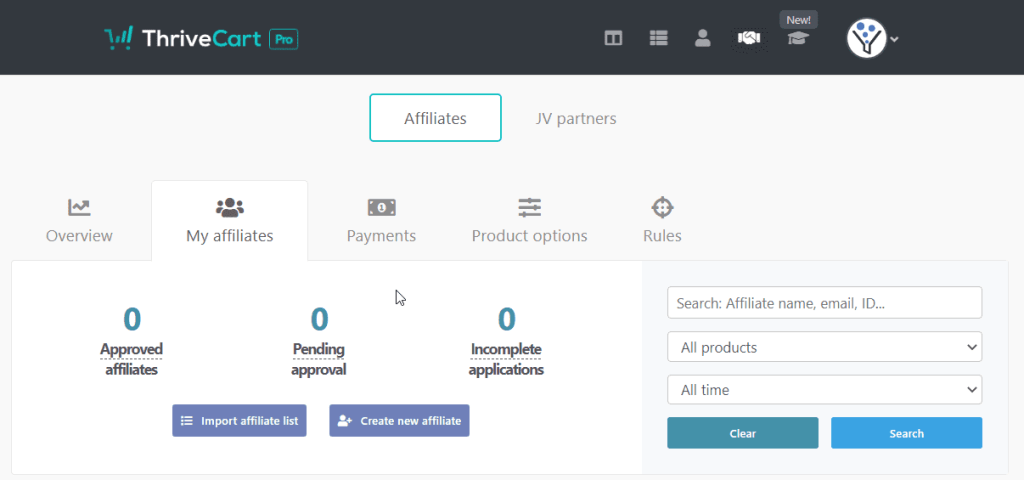The height and width of the screenshot is (480, 1024).
Task: Click the Search button
Action: tap(906, 433)
